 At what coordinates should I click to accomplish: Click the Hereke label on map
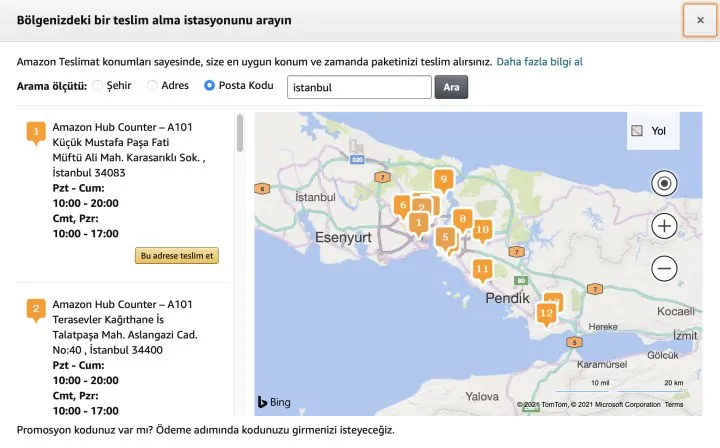(603, 327)
